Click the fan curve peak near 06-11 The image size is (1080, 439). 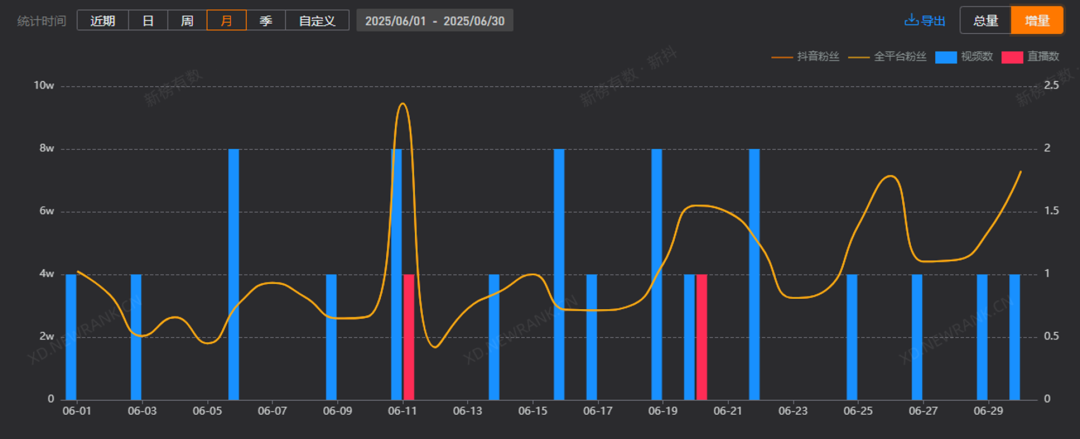[x=402, y=104]
